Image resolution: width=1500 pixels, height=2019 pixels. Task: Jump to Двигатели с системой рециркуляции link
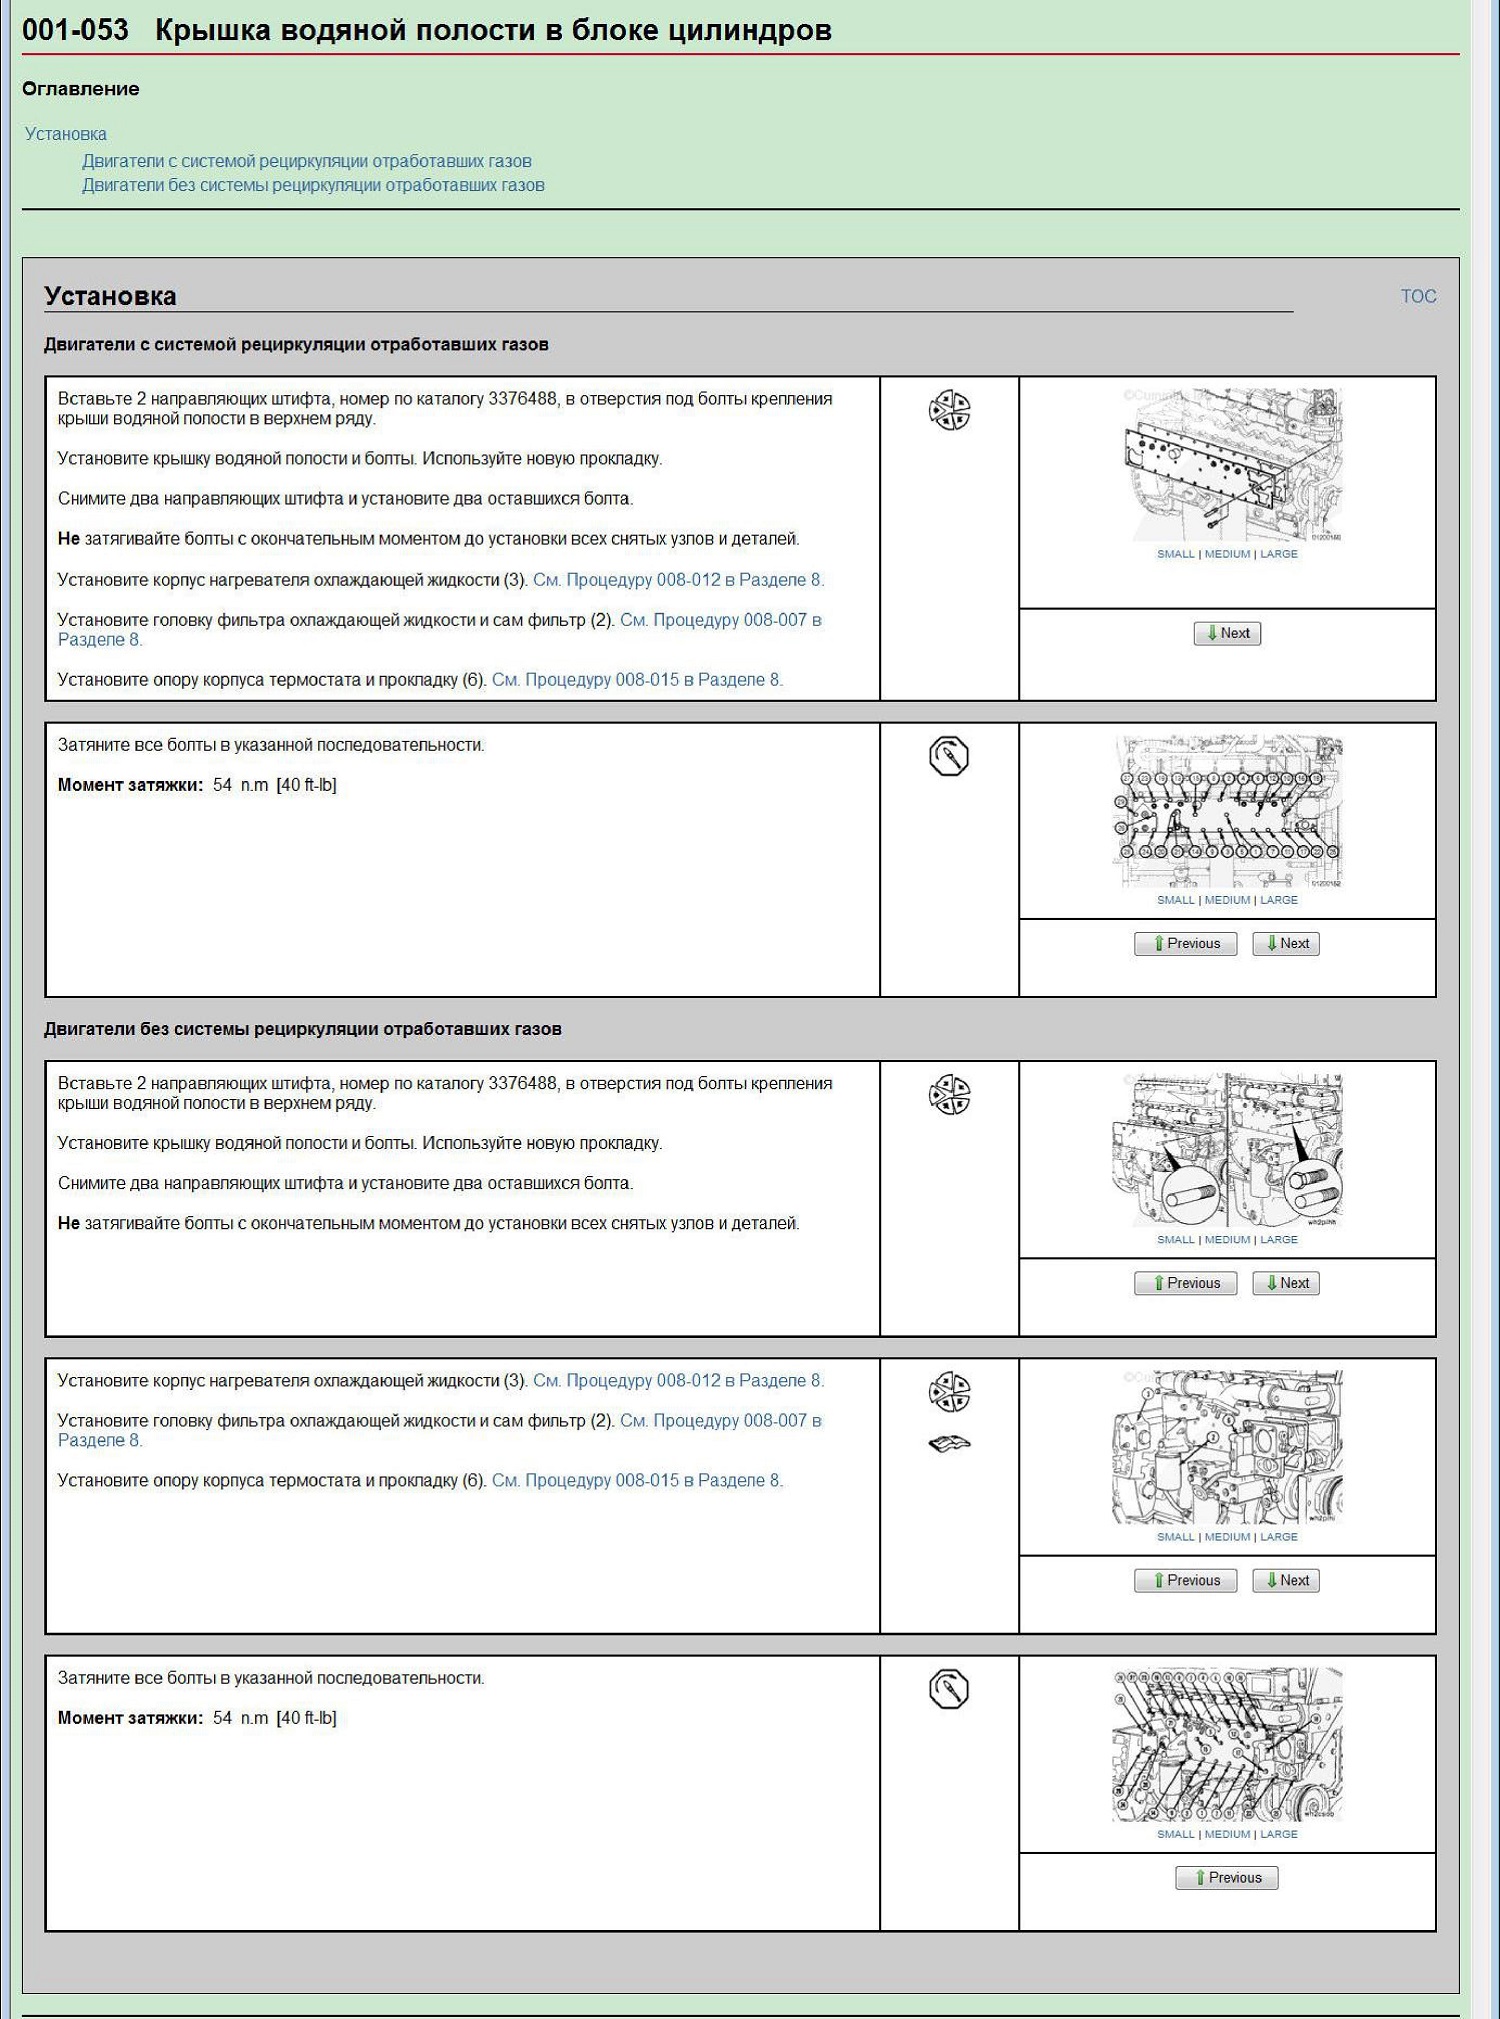[x=307, y=161]
